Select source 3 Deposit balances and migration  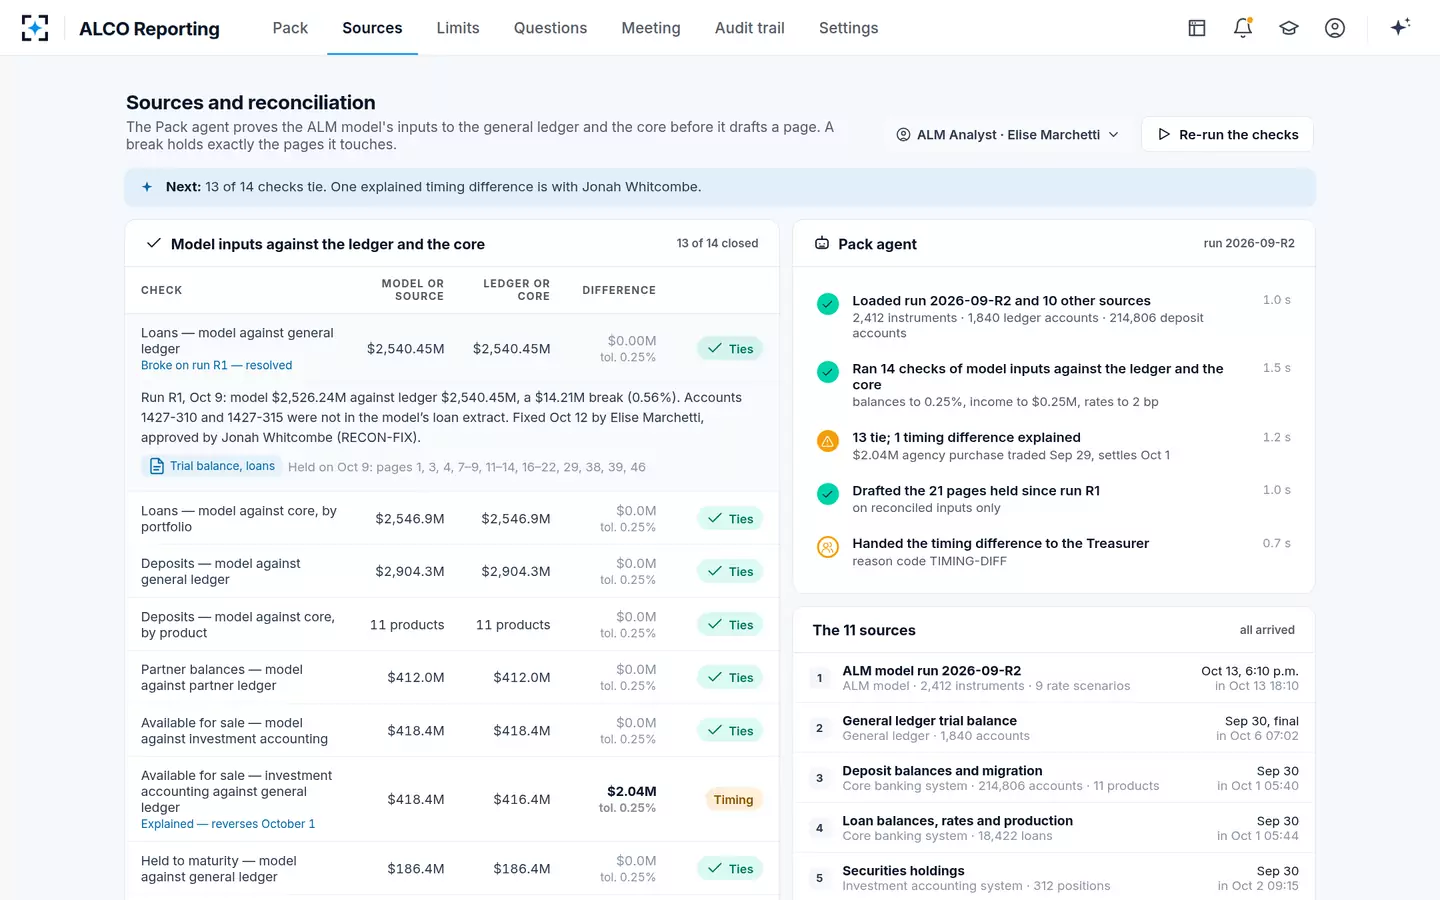pyautogui.click(x=1054, y=778)
